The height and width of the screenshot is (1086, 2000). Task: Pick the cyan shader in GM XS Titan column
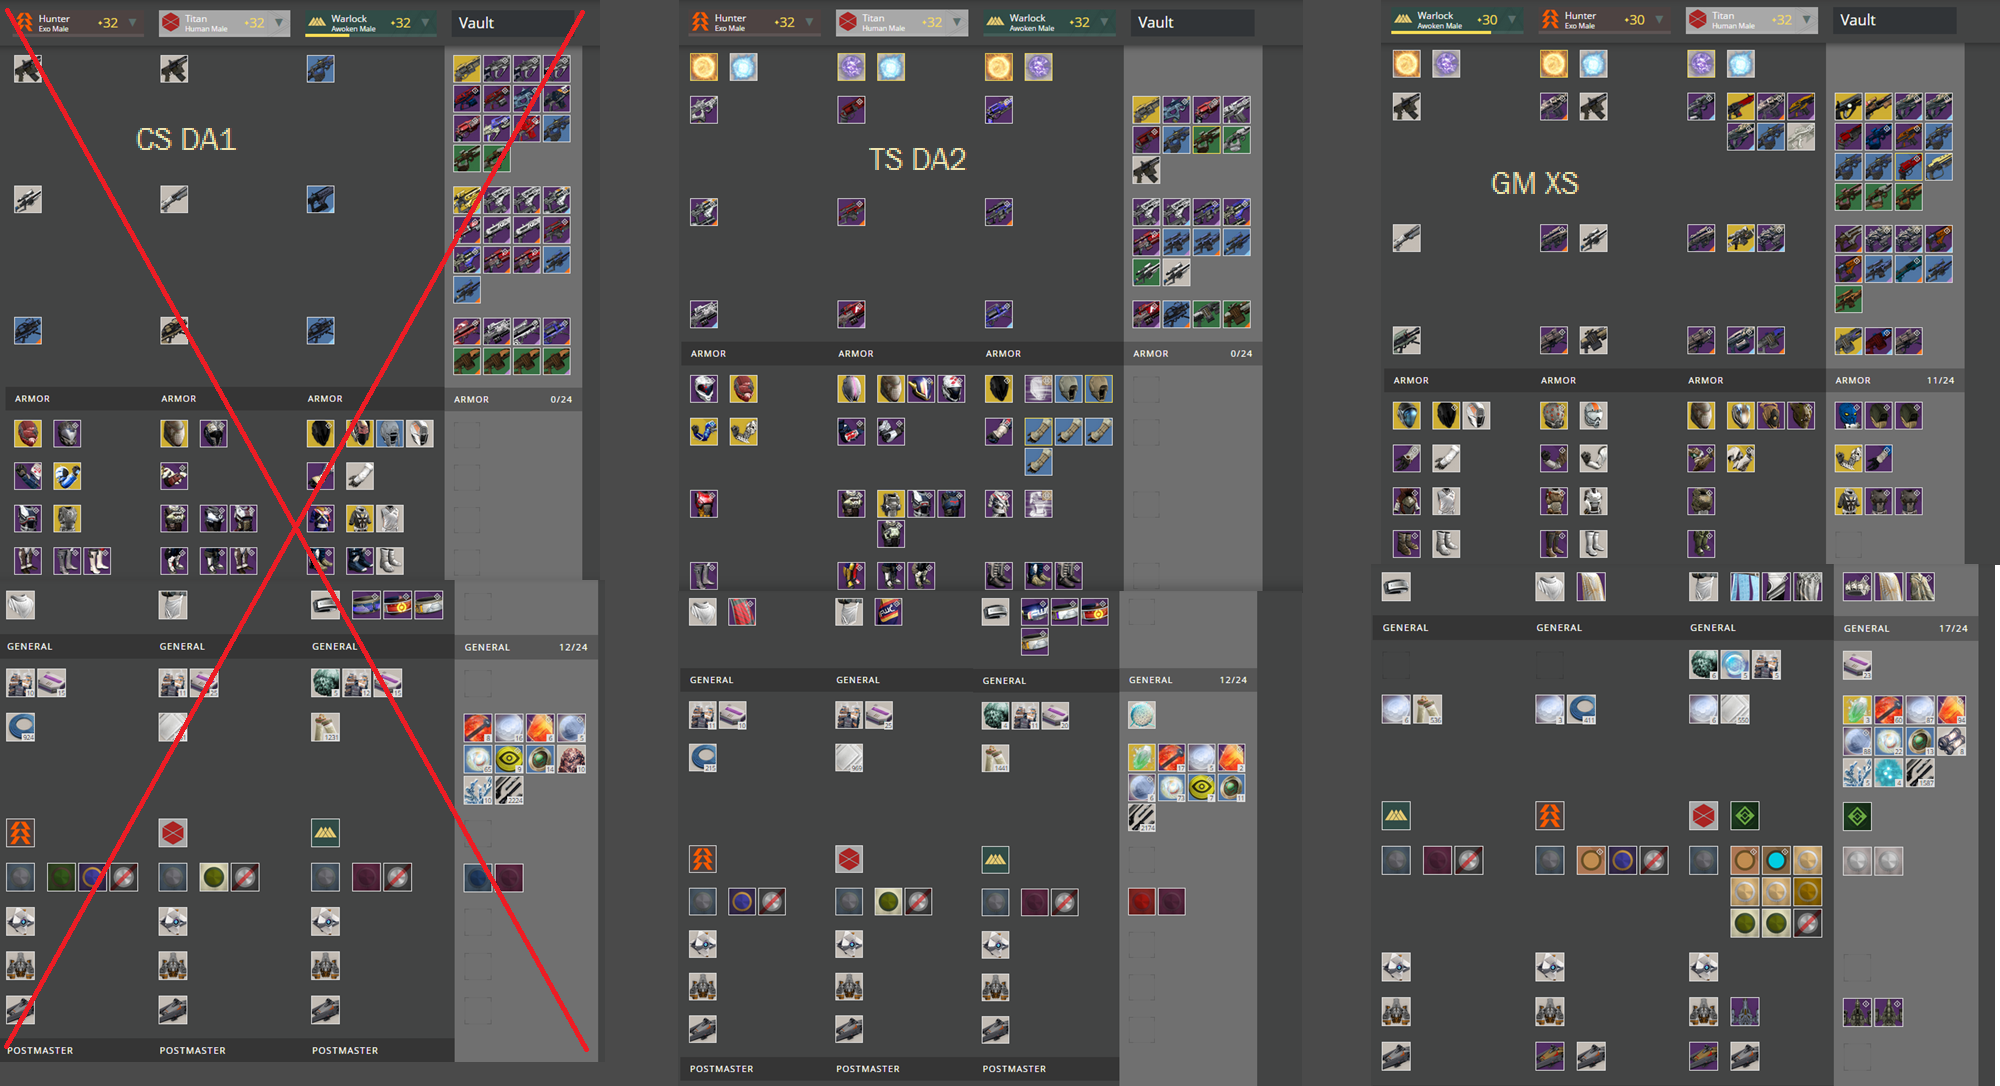(1776, 860)
